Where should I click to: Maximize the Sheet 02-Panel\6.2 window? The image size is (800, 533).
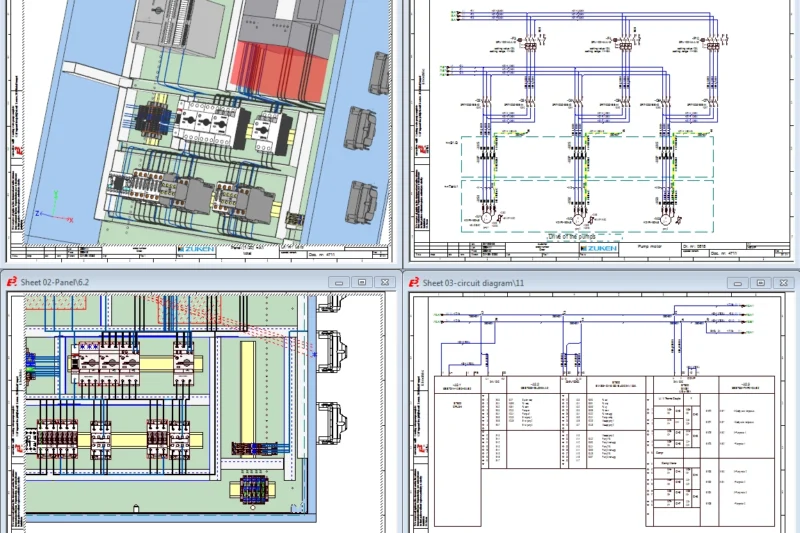(362, 282)
